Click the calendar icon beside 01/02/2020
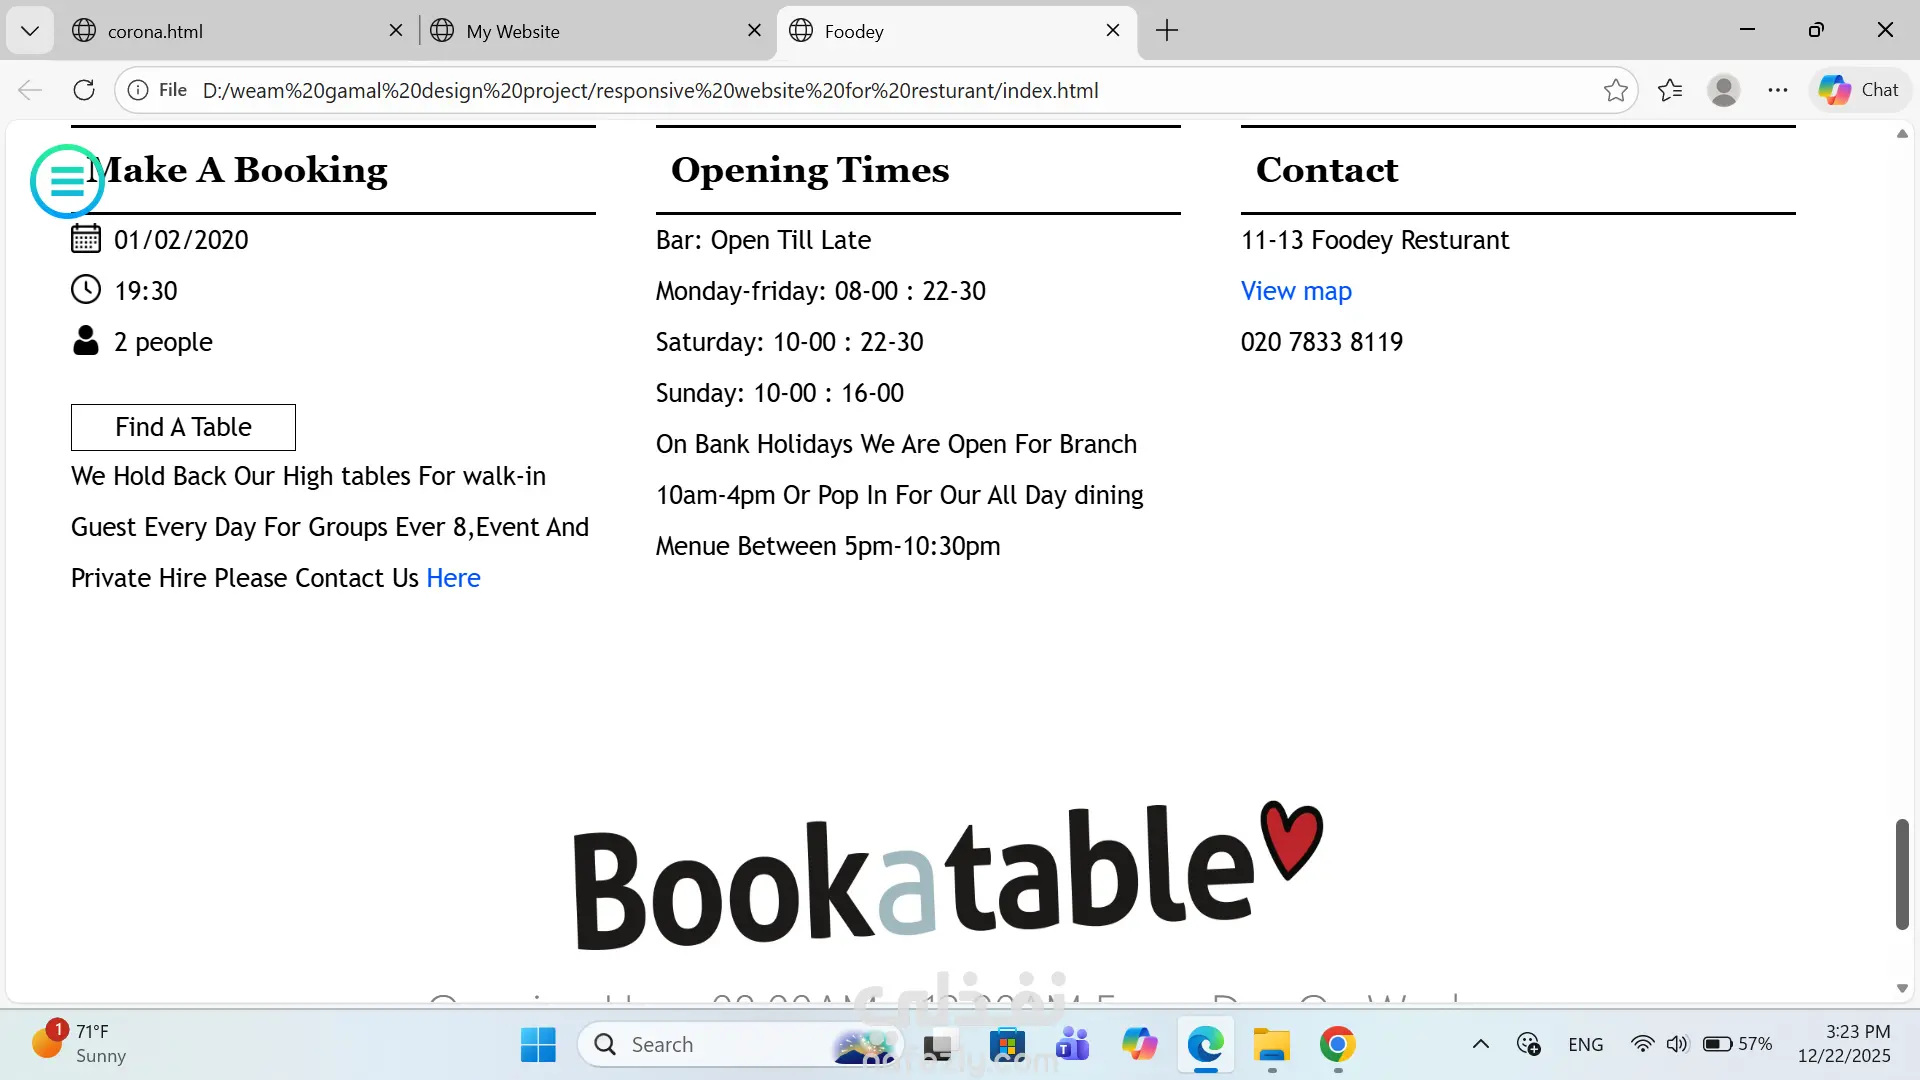This screenshot has height=1080, width=1920. pyautogui.click(x=86, y=239)
